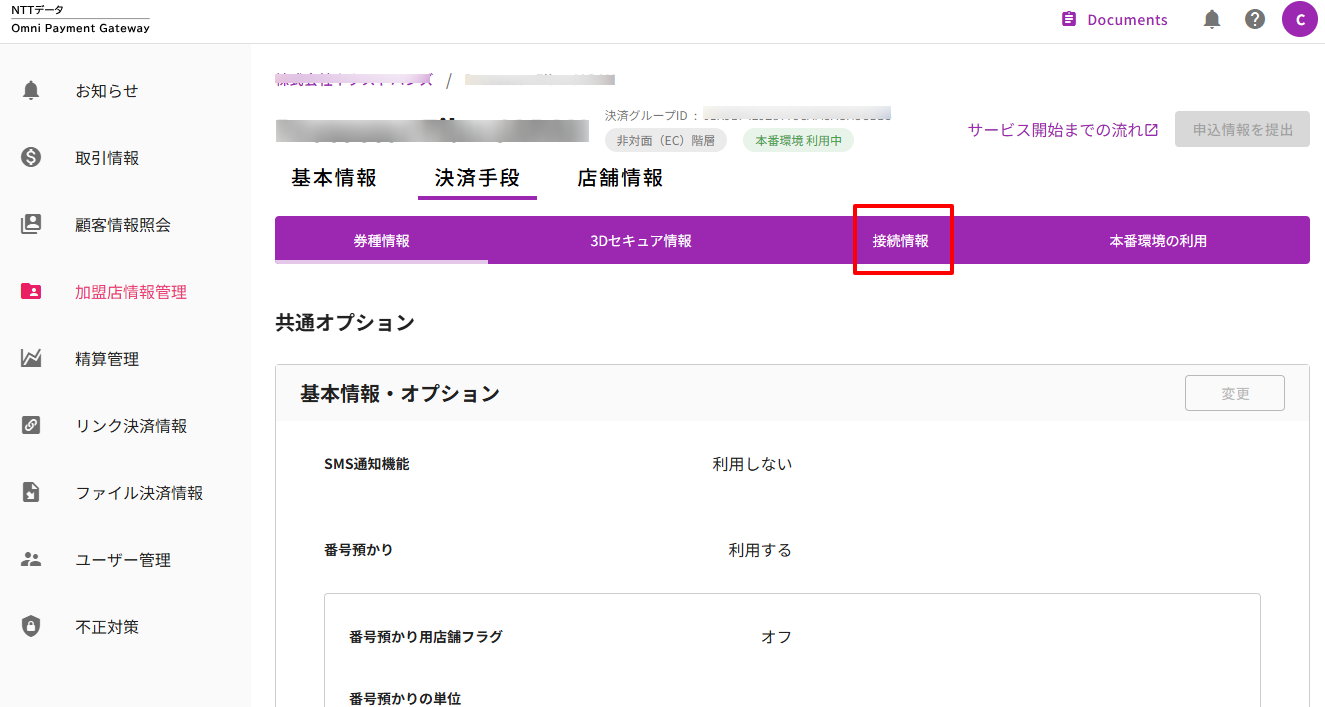The height and width of the screenshot is (707, 1325).
Task: Select 券種情報 sub-tab
Action: click(381, 240)
